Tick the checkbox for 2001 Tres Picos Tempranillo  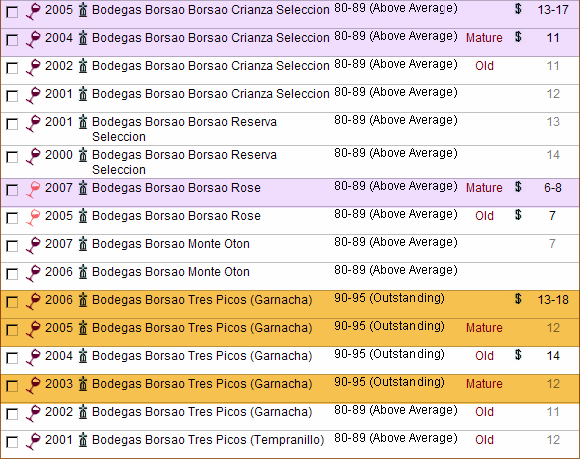tap(12, 442)
